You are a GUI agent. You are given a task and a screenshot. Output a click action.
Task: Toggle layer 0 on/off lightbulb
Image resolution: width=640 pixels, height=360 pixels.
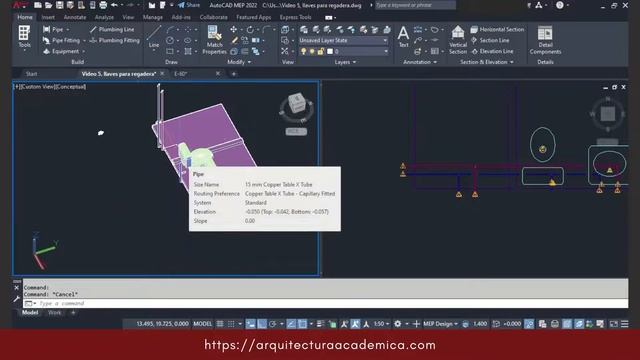[x=303, y=51]
